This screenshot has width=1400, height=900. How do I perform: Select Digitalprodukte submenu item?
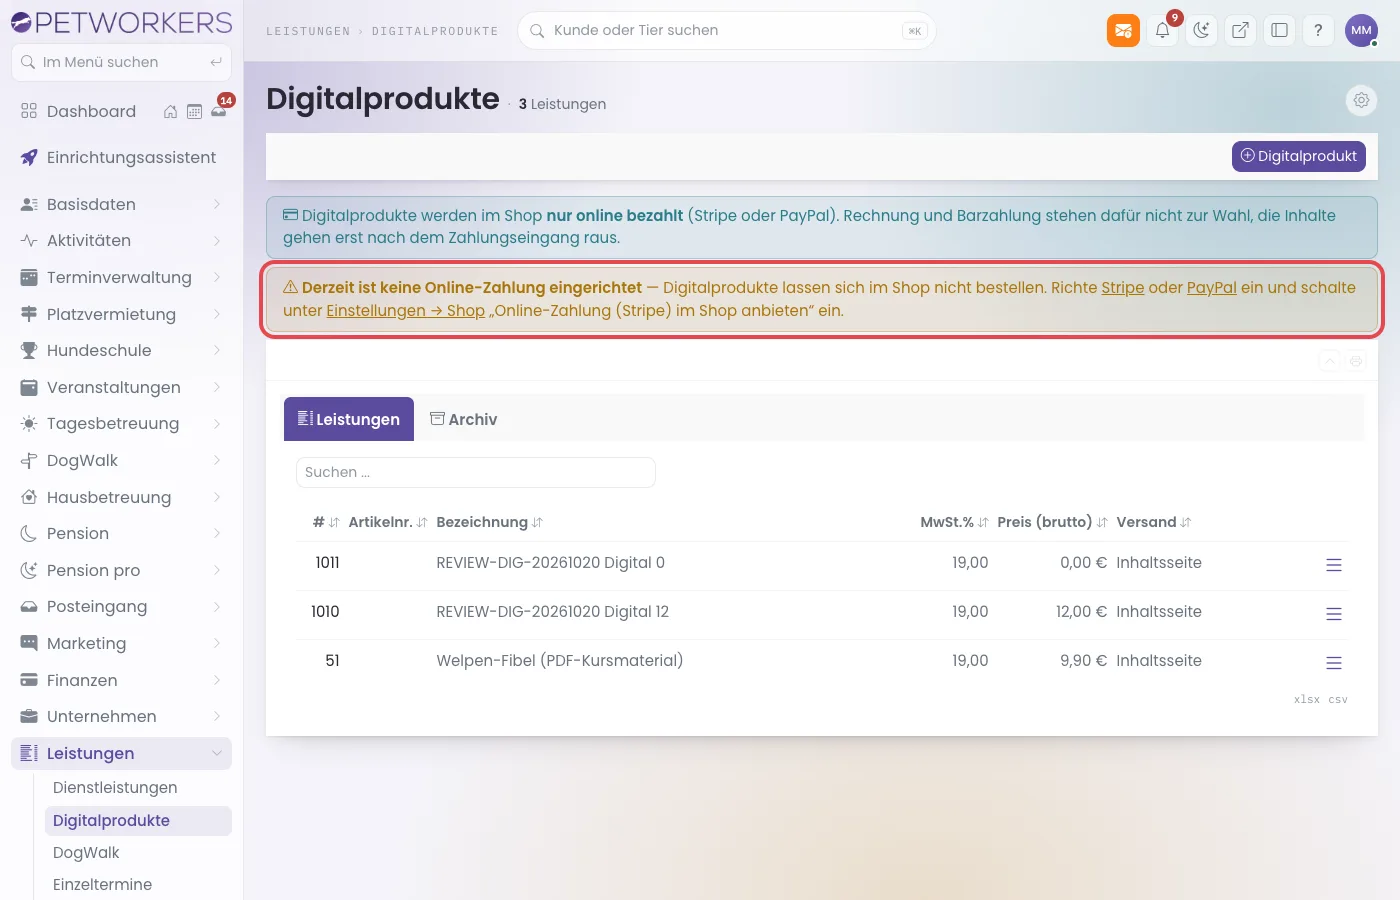138,820
